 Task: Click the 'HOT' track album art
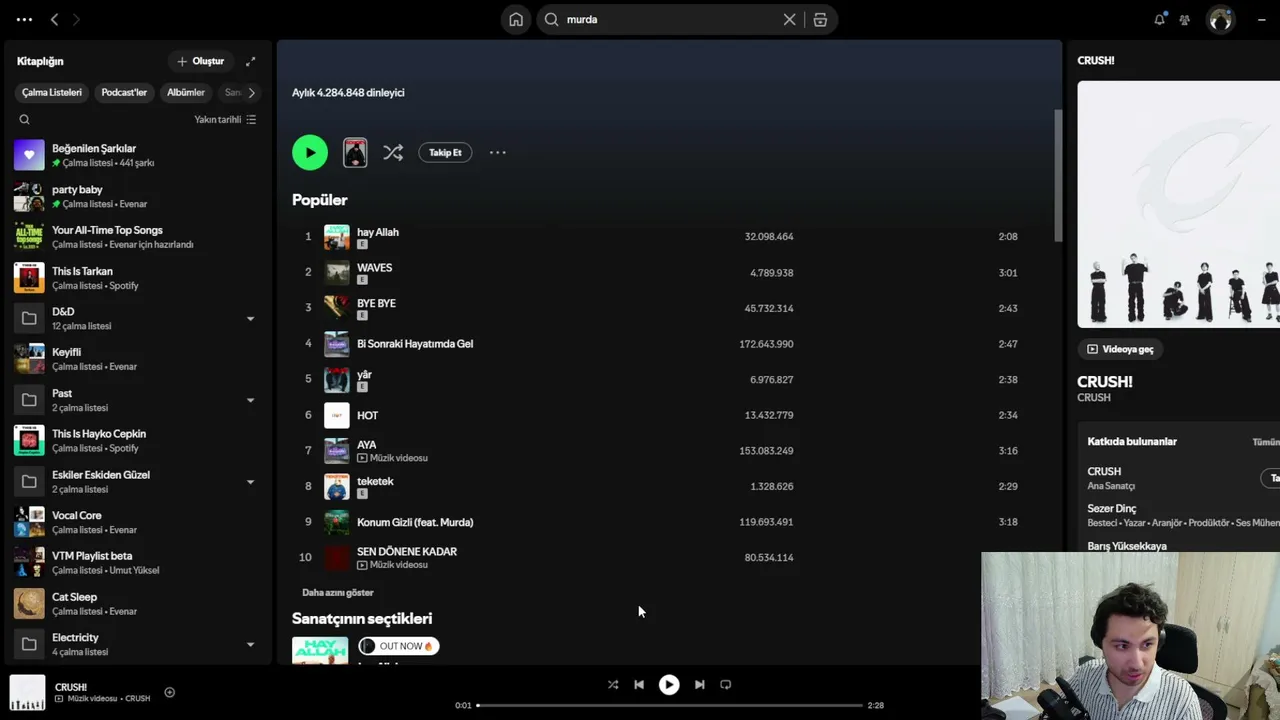click(337, 415)
